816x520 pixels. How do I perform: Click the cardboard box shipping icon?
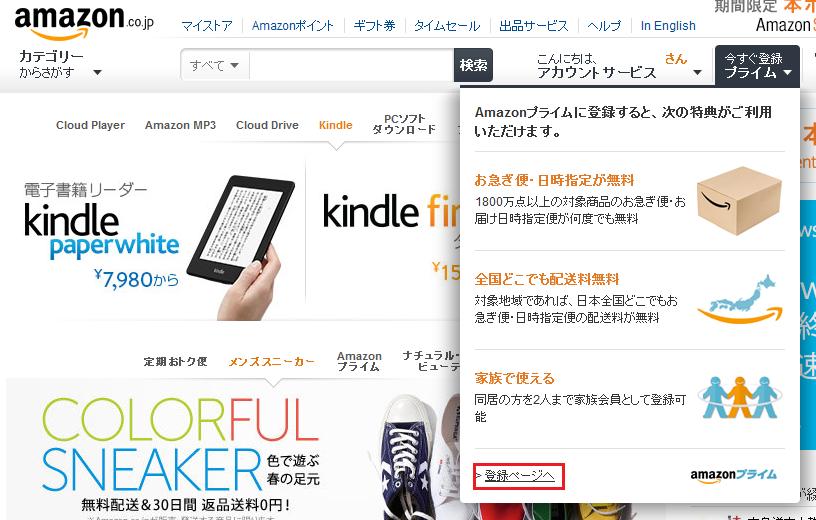click(x=739, y=200)
